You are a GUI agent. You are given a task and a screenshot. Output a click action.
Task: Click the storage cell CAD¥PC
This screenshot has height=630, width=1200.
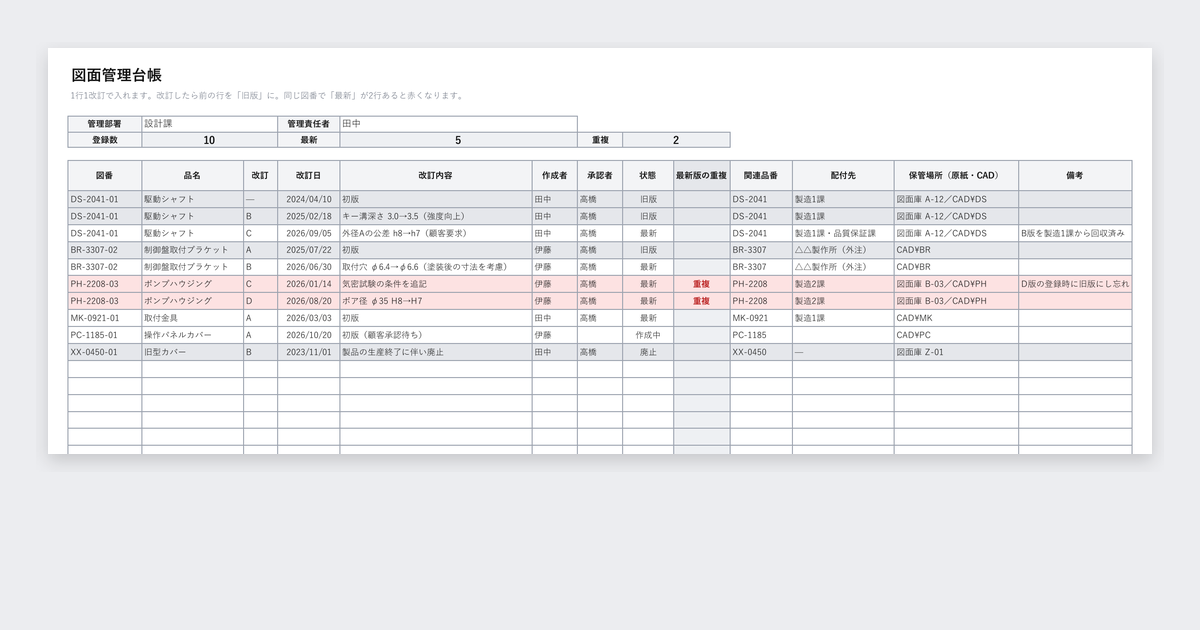pos(956,335)
